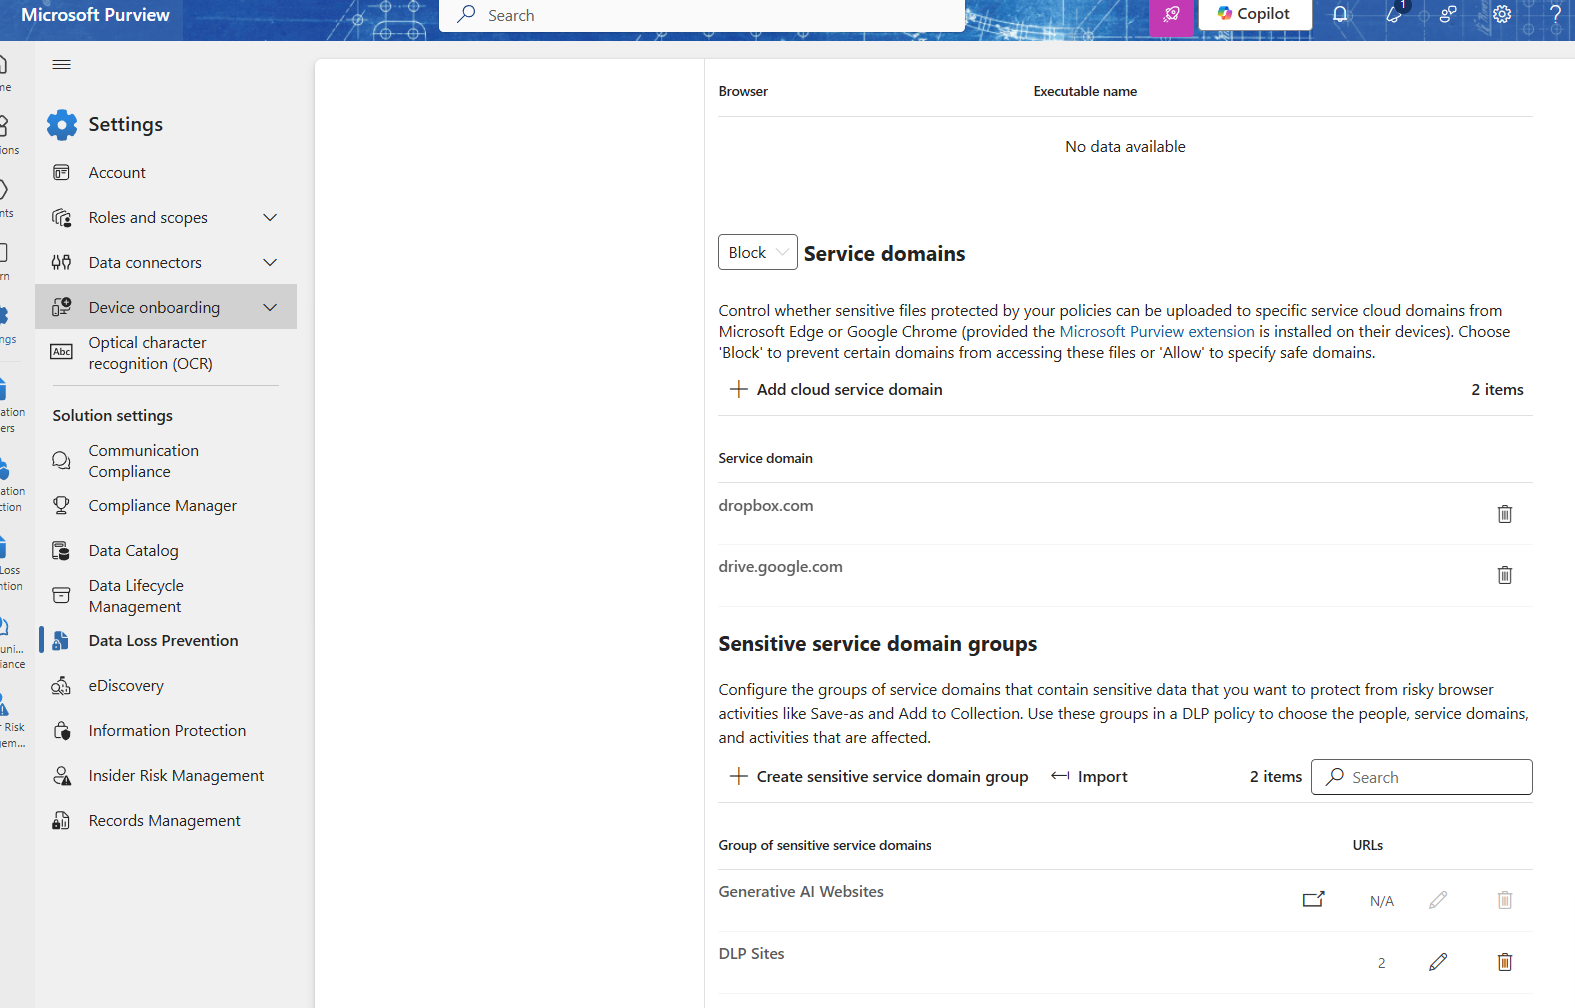Focus the top Search box
1575x1008 pixels.
click(702, 15)
